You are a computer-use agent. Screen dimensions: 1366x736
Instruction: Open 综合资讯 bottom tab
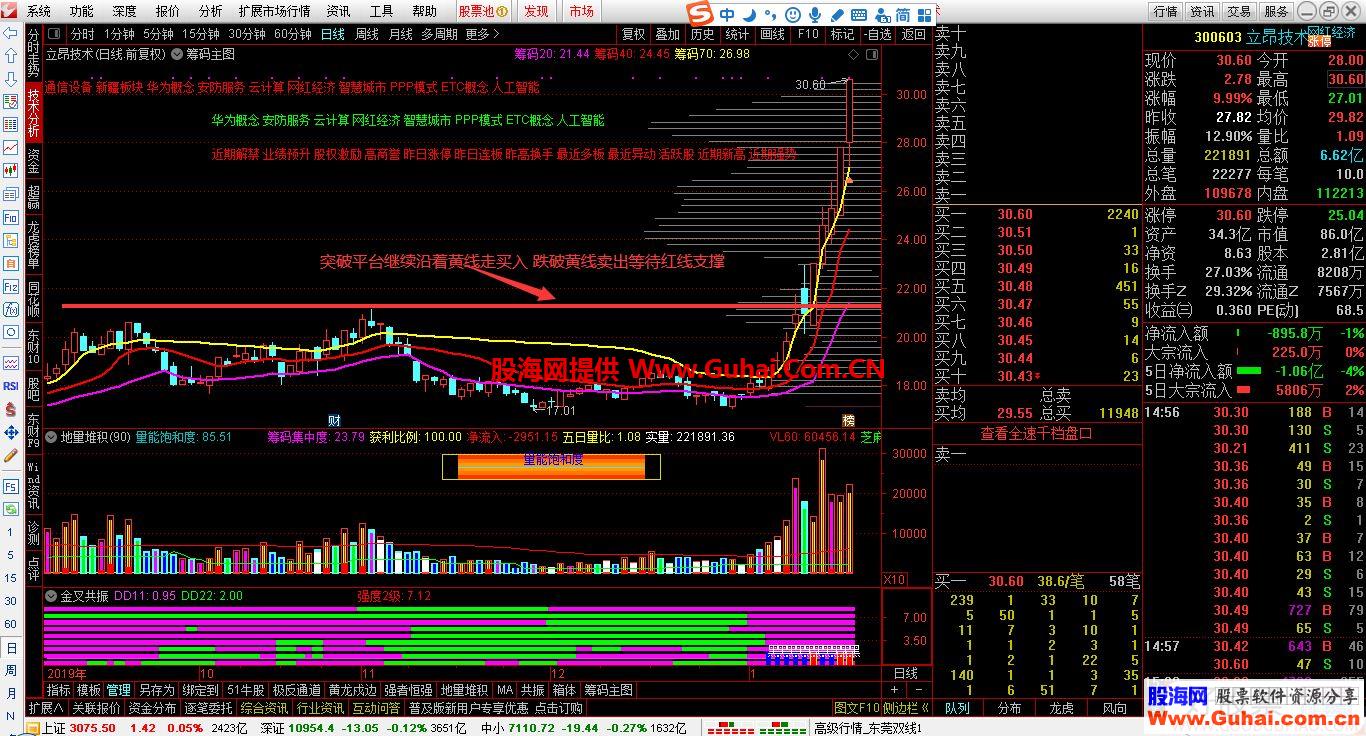pos(264,708)
